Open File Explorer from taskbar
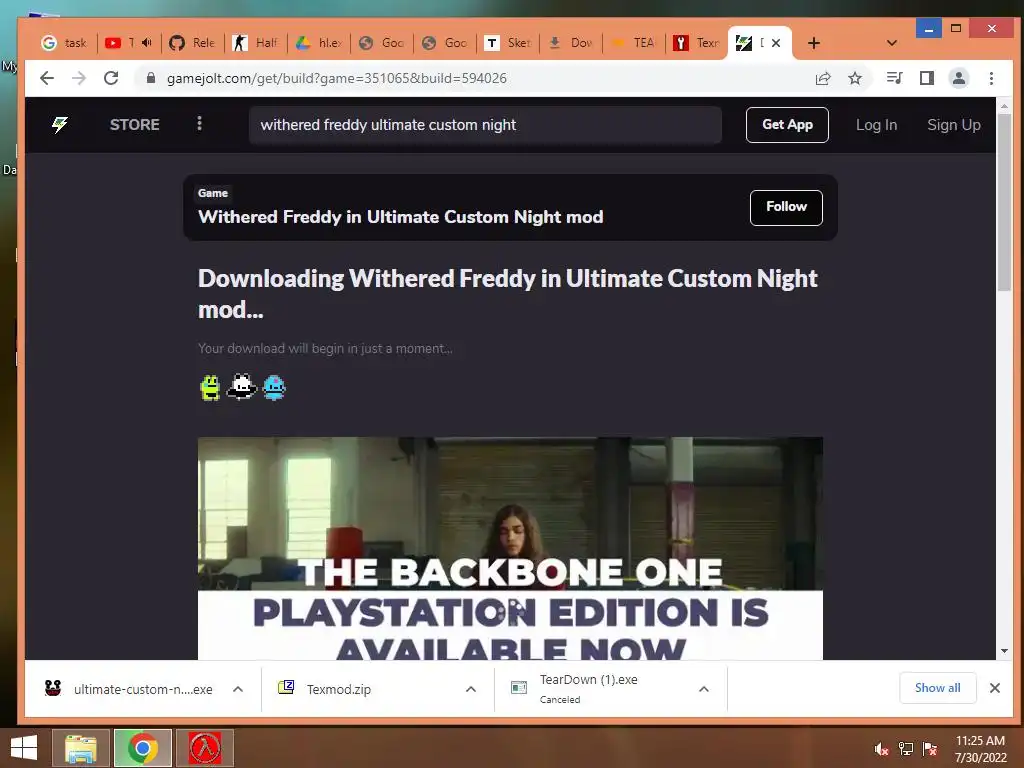 80,748
